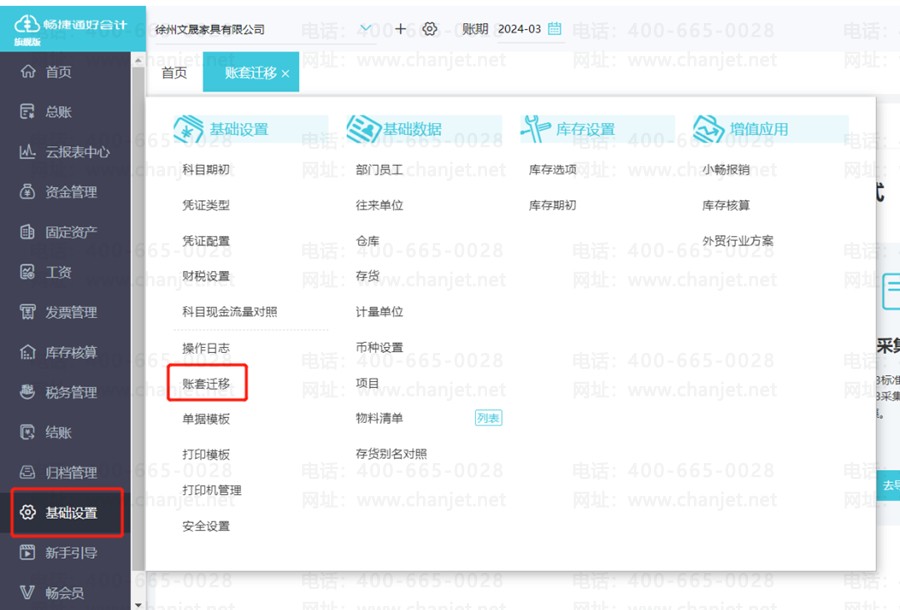Viewport: 900px width, 610px height.
Task: Open settings gear icon in top bar
Action: [x=429, y=29]
